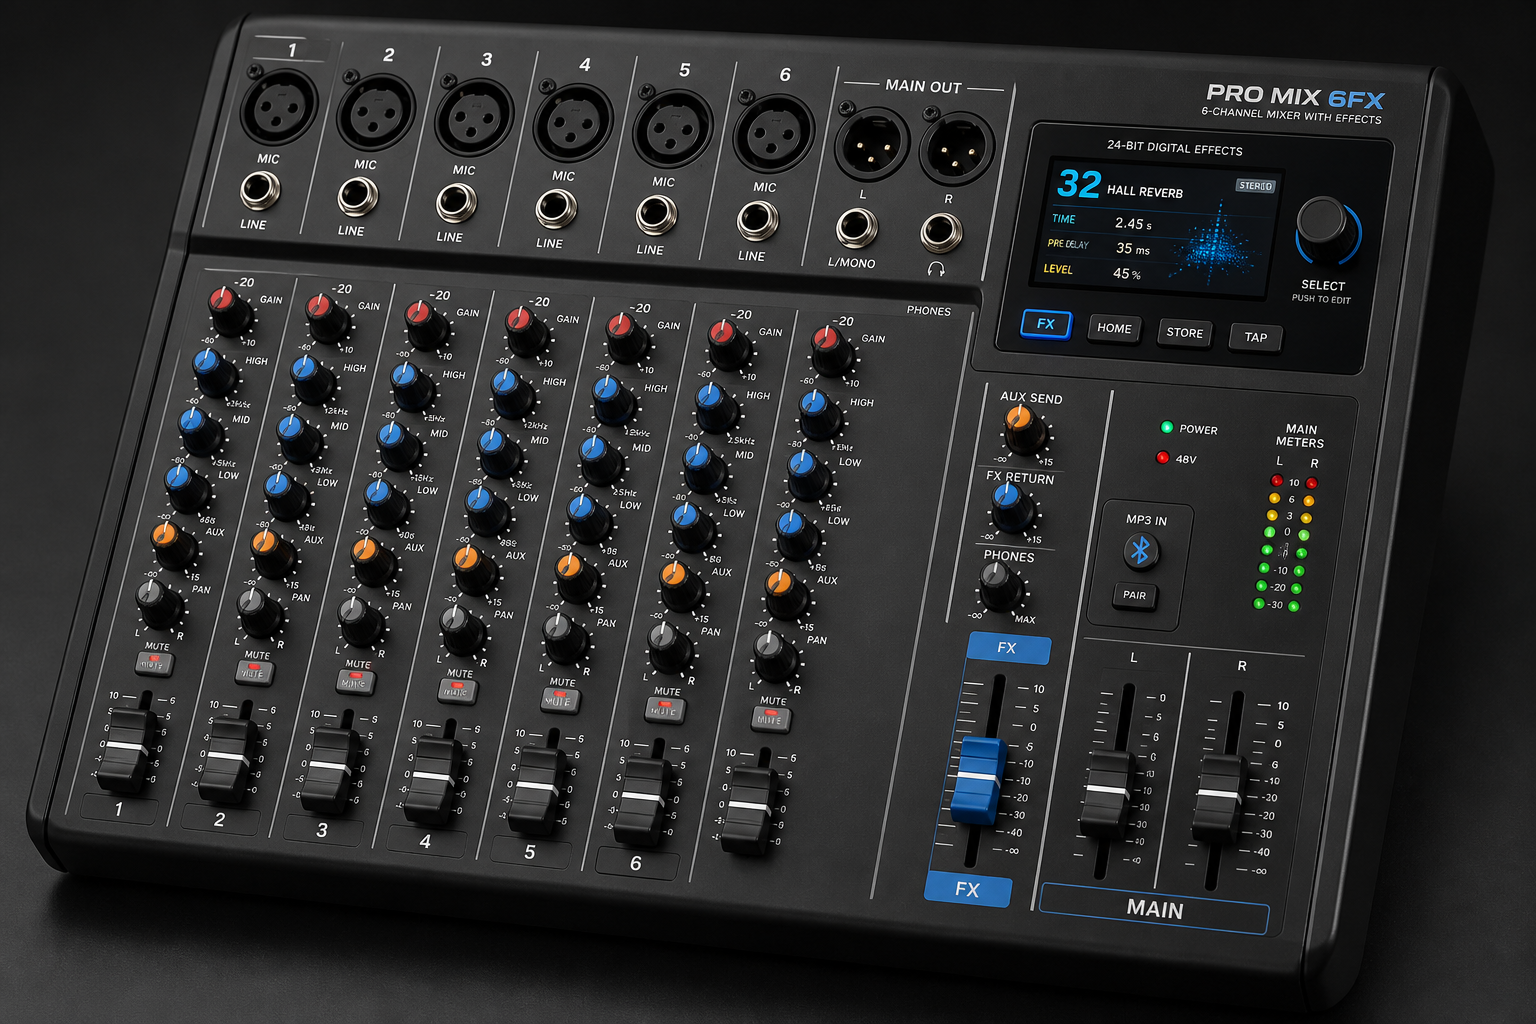Hit the STORE button
This screenshot has width=1536, height=1024.
1185,333
